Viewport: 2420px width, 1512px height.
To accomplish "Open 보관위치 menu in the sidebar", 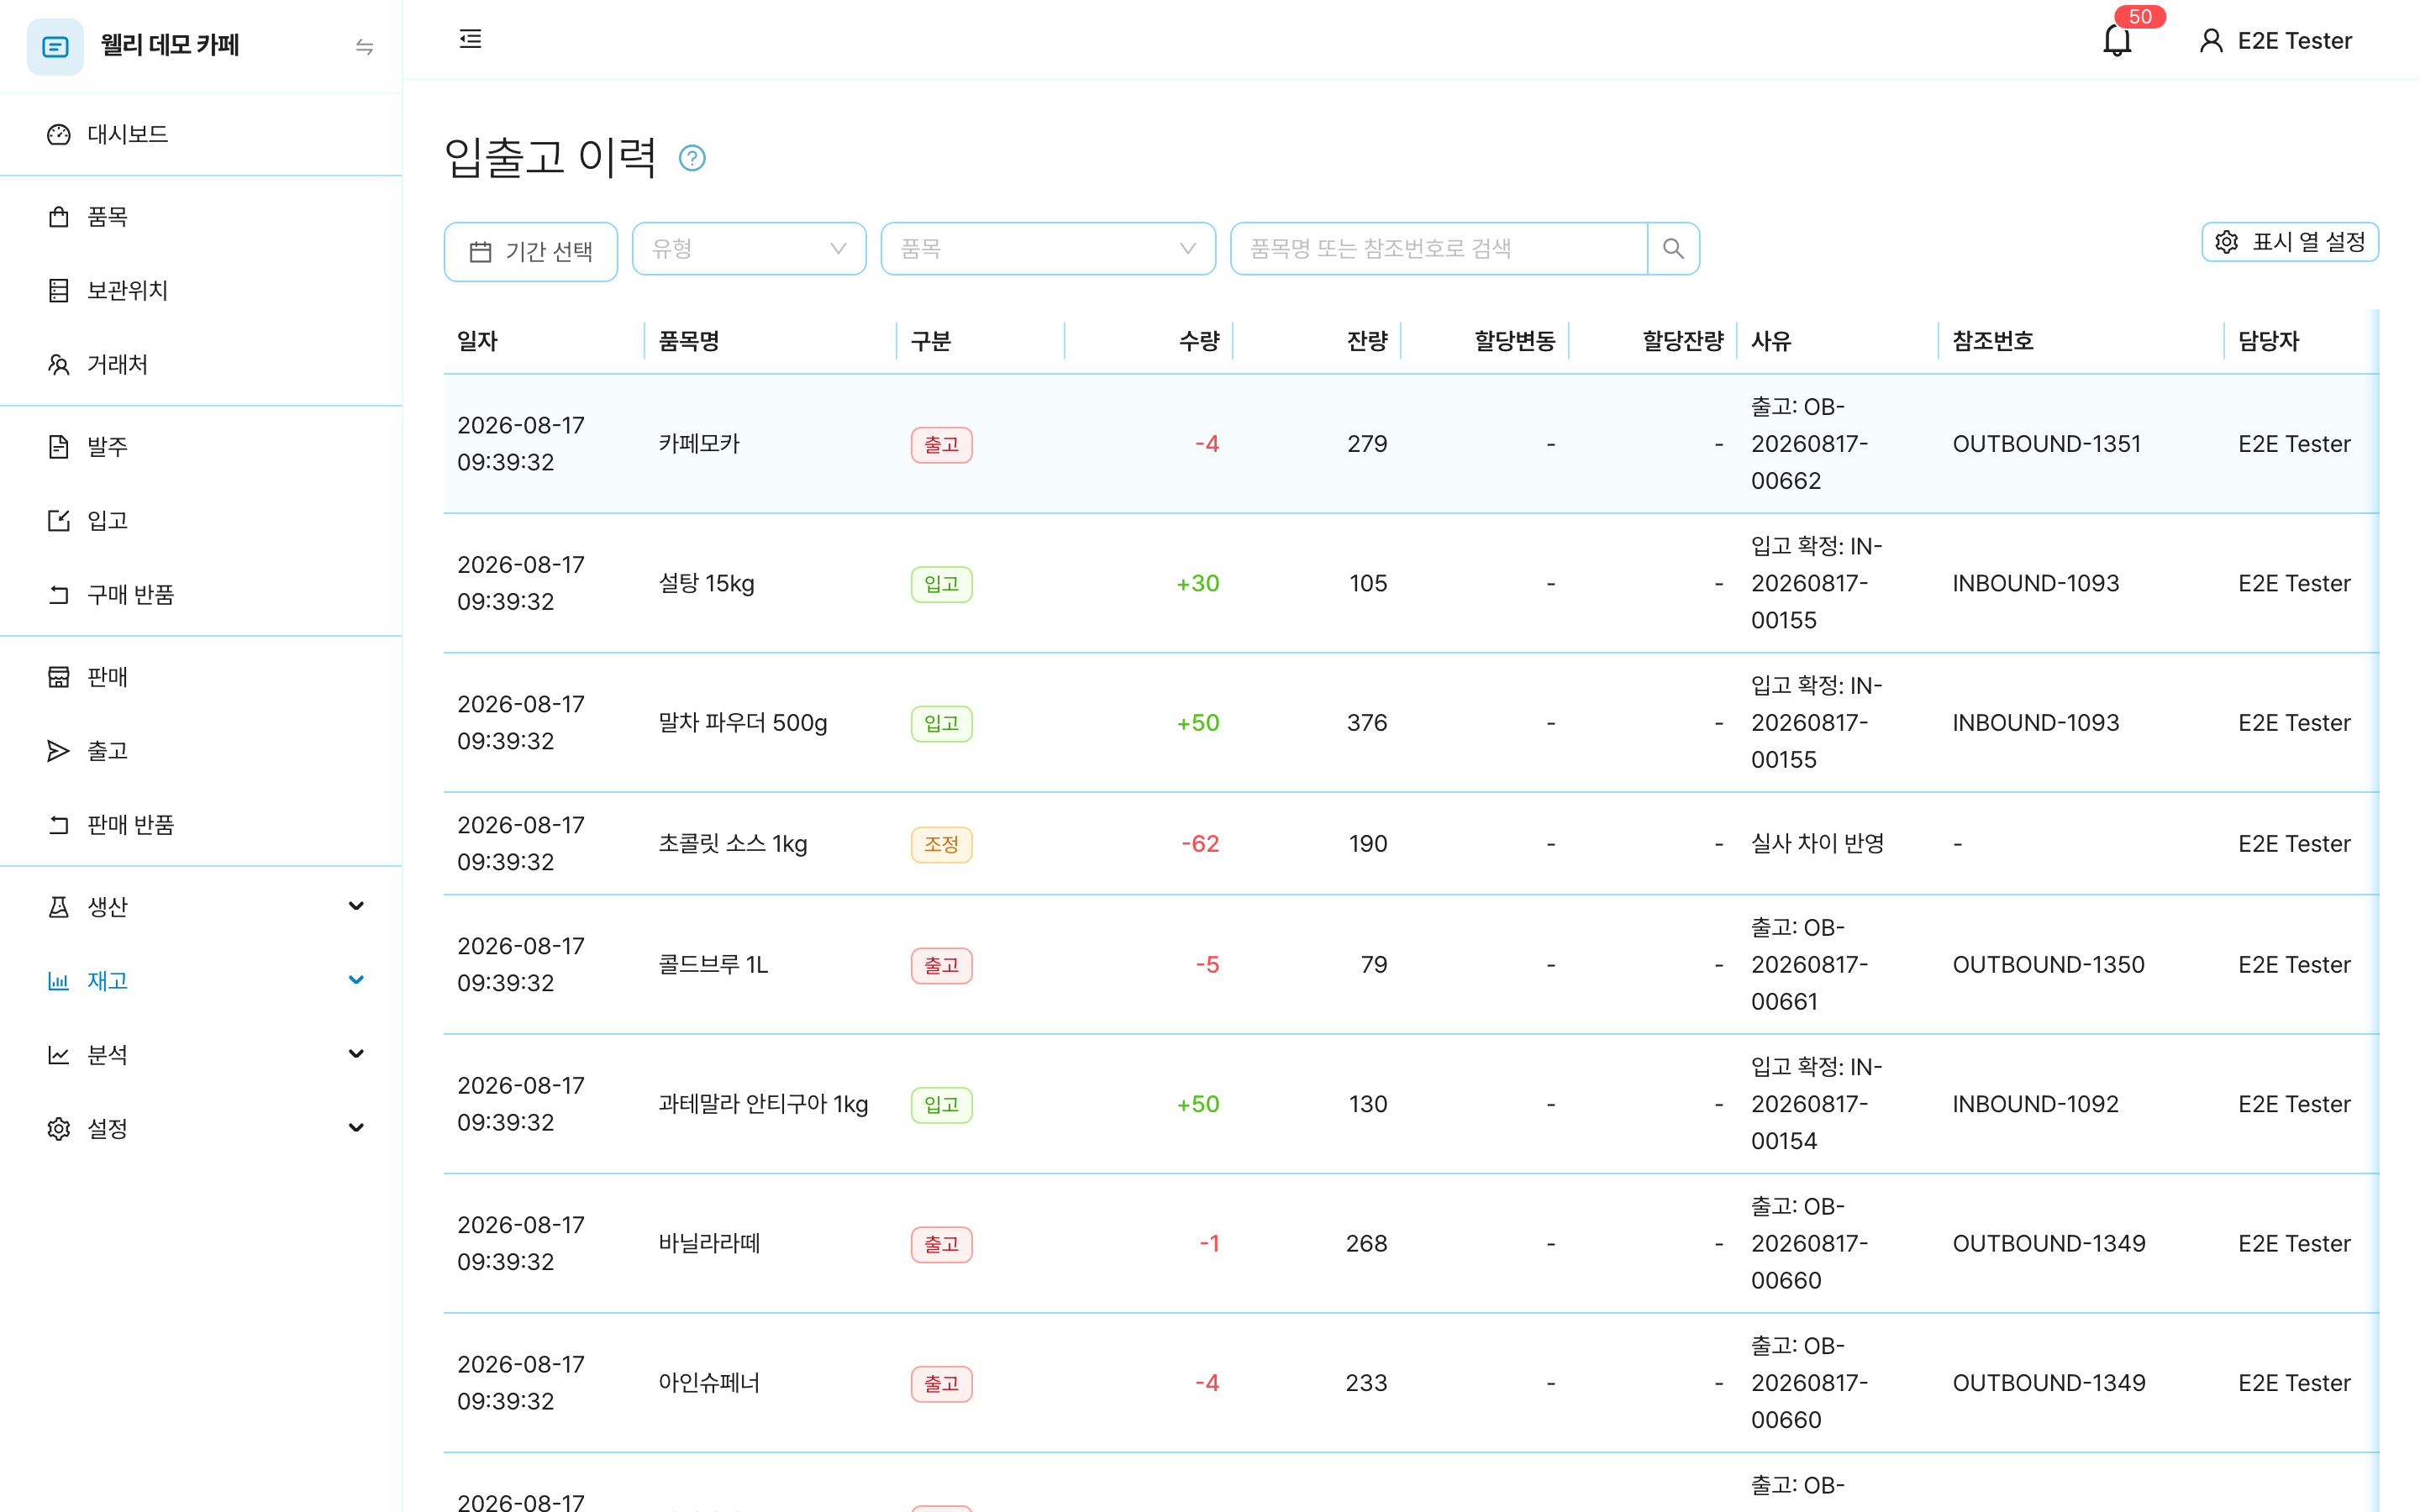I will point(200,291).
